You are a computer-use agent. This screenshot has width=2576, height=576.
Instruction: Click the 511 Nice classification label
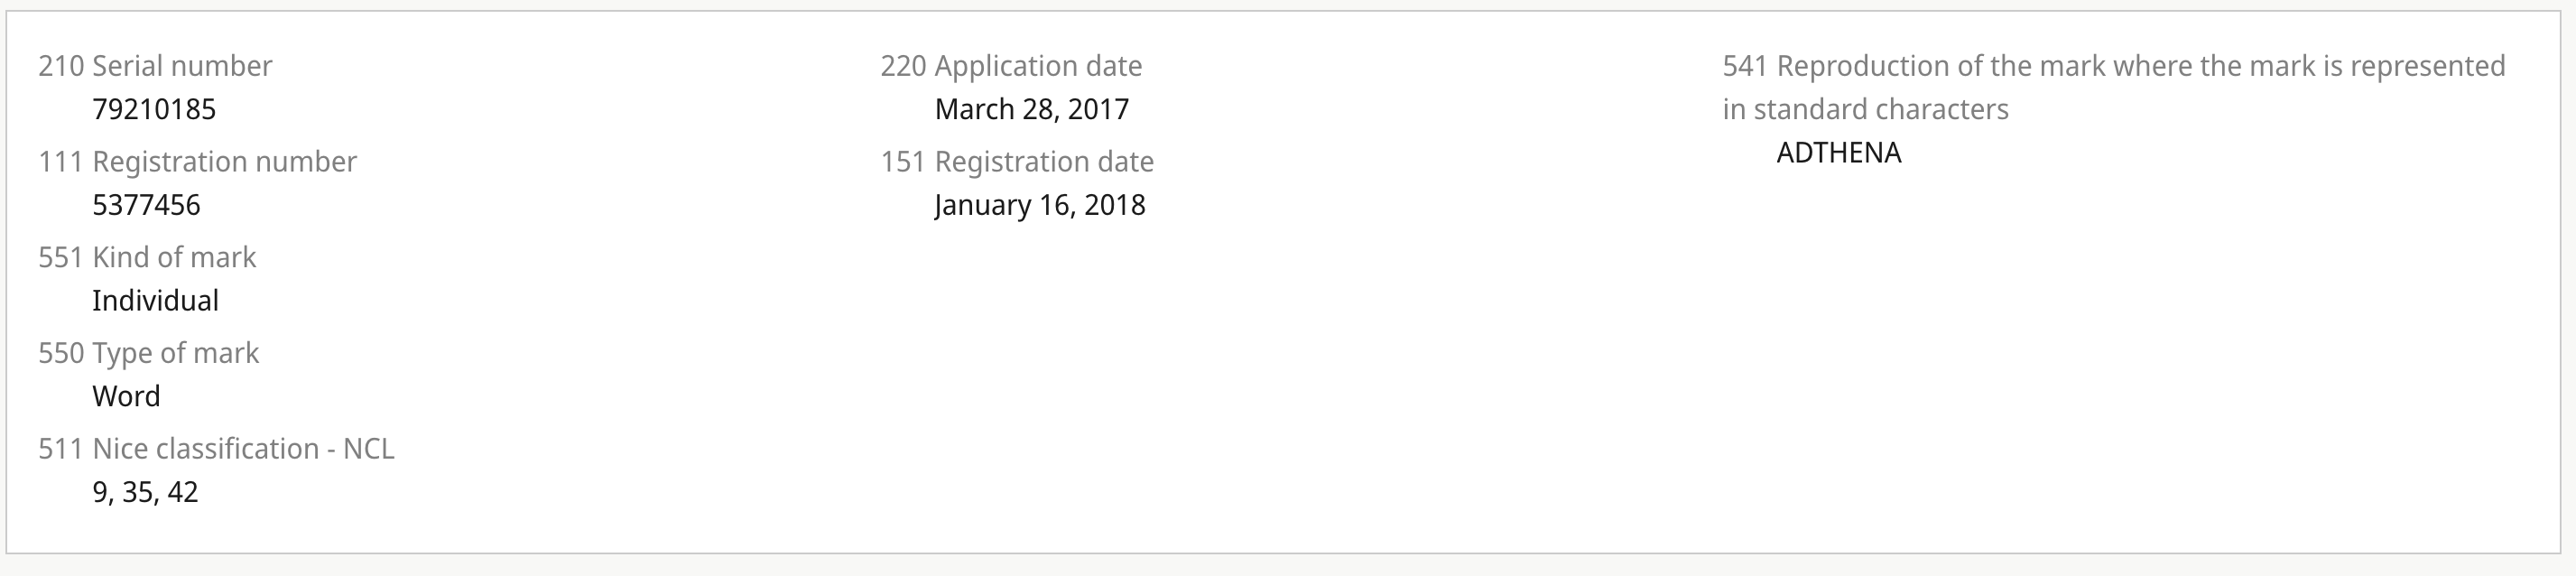point(216,449)
